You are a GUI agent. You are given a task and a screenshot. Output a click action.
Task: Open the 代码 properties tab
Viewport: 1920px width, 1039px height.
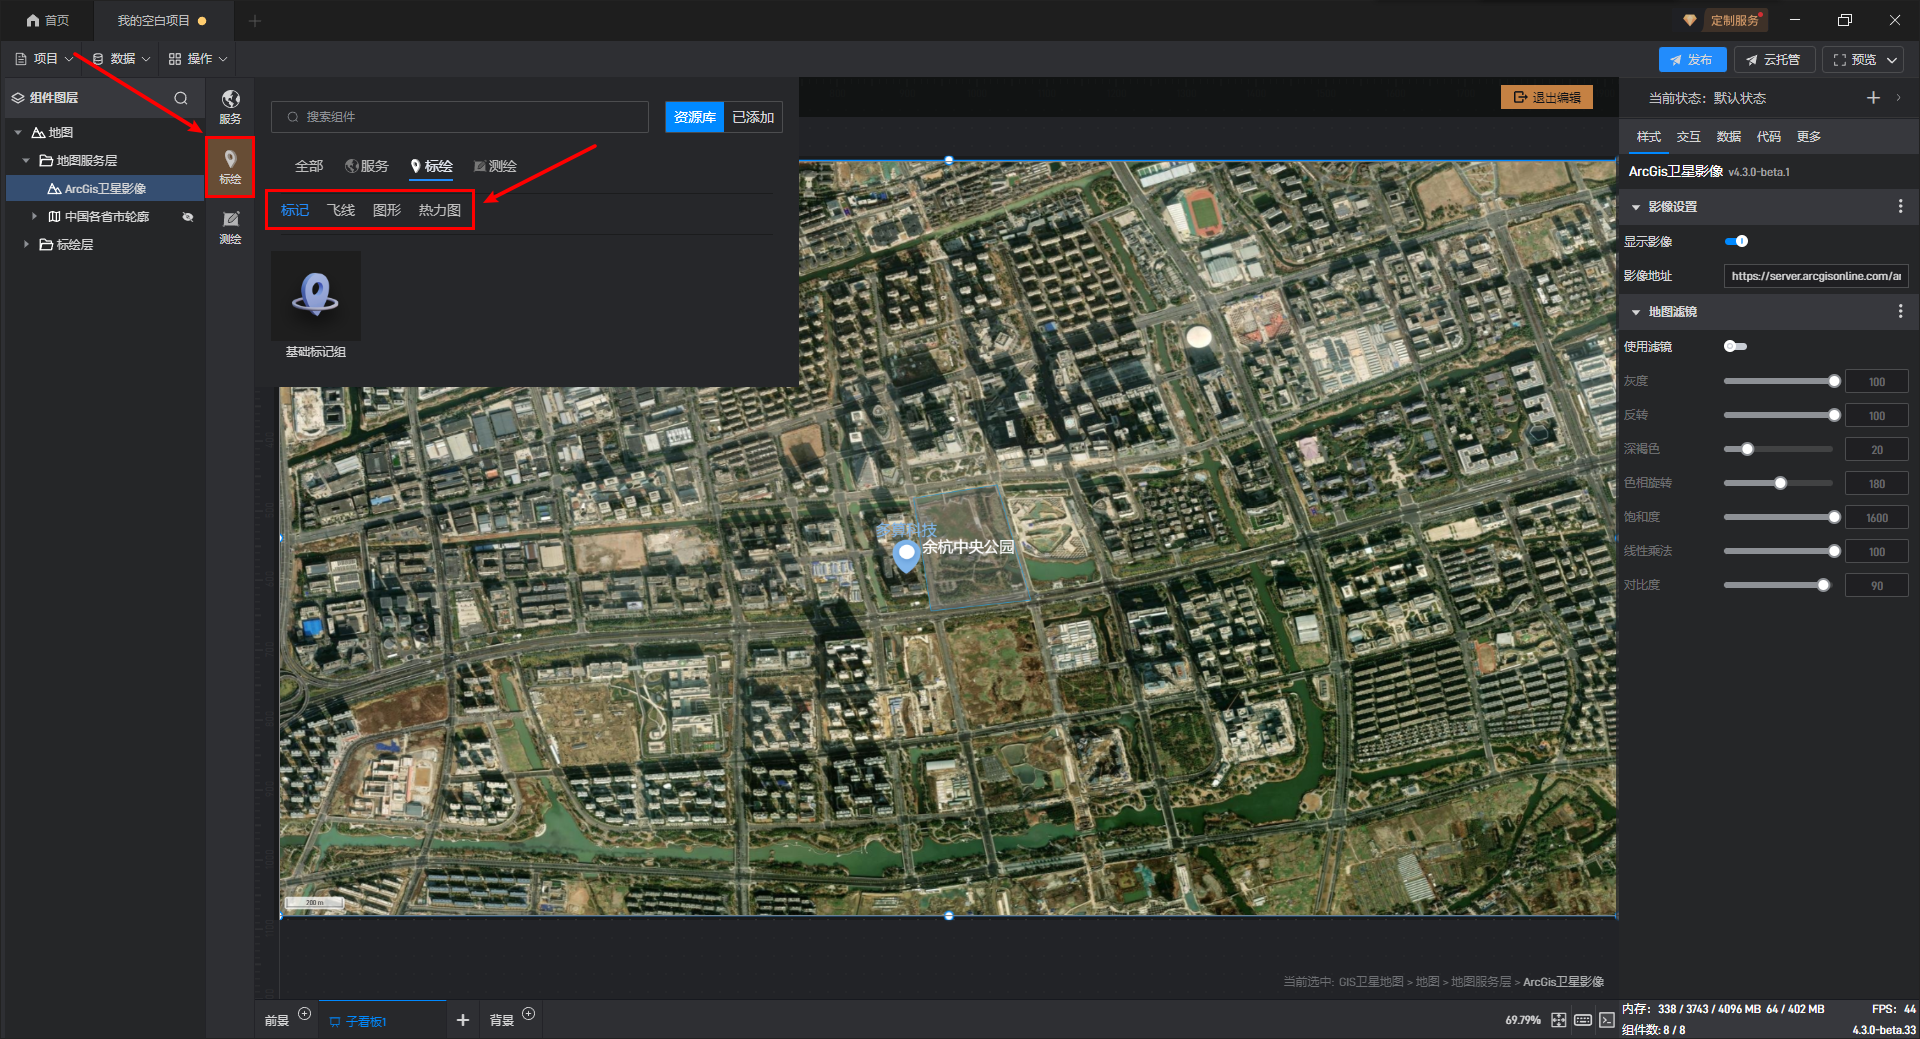[1769, 137]
